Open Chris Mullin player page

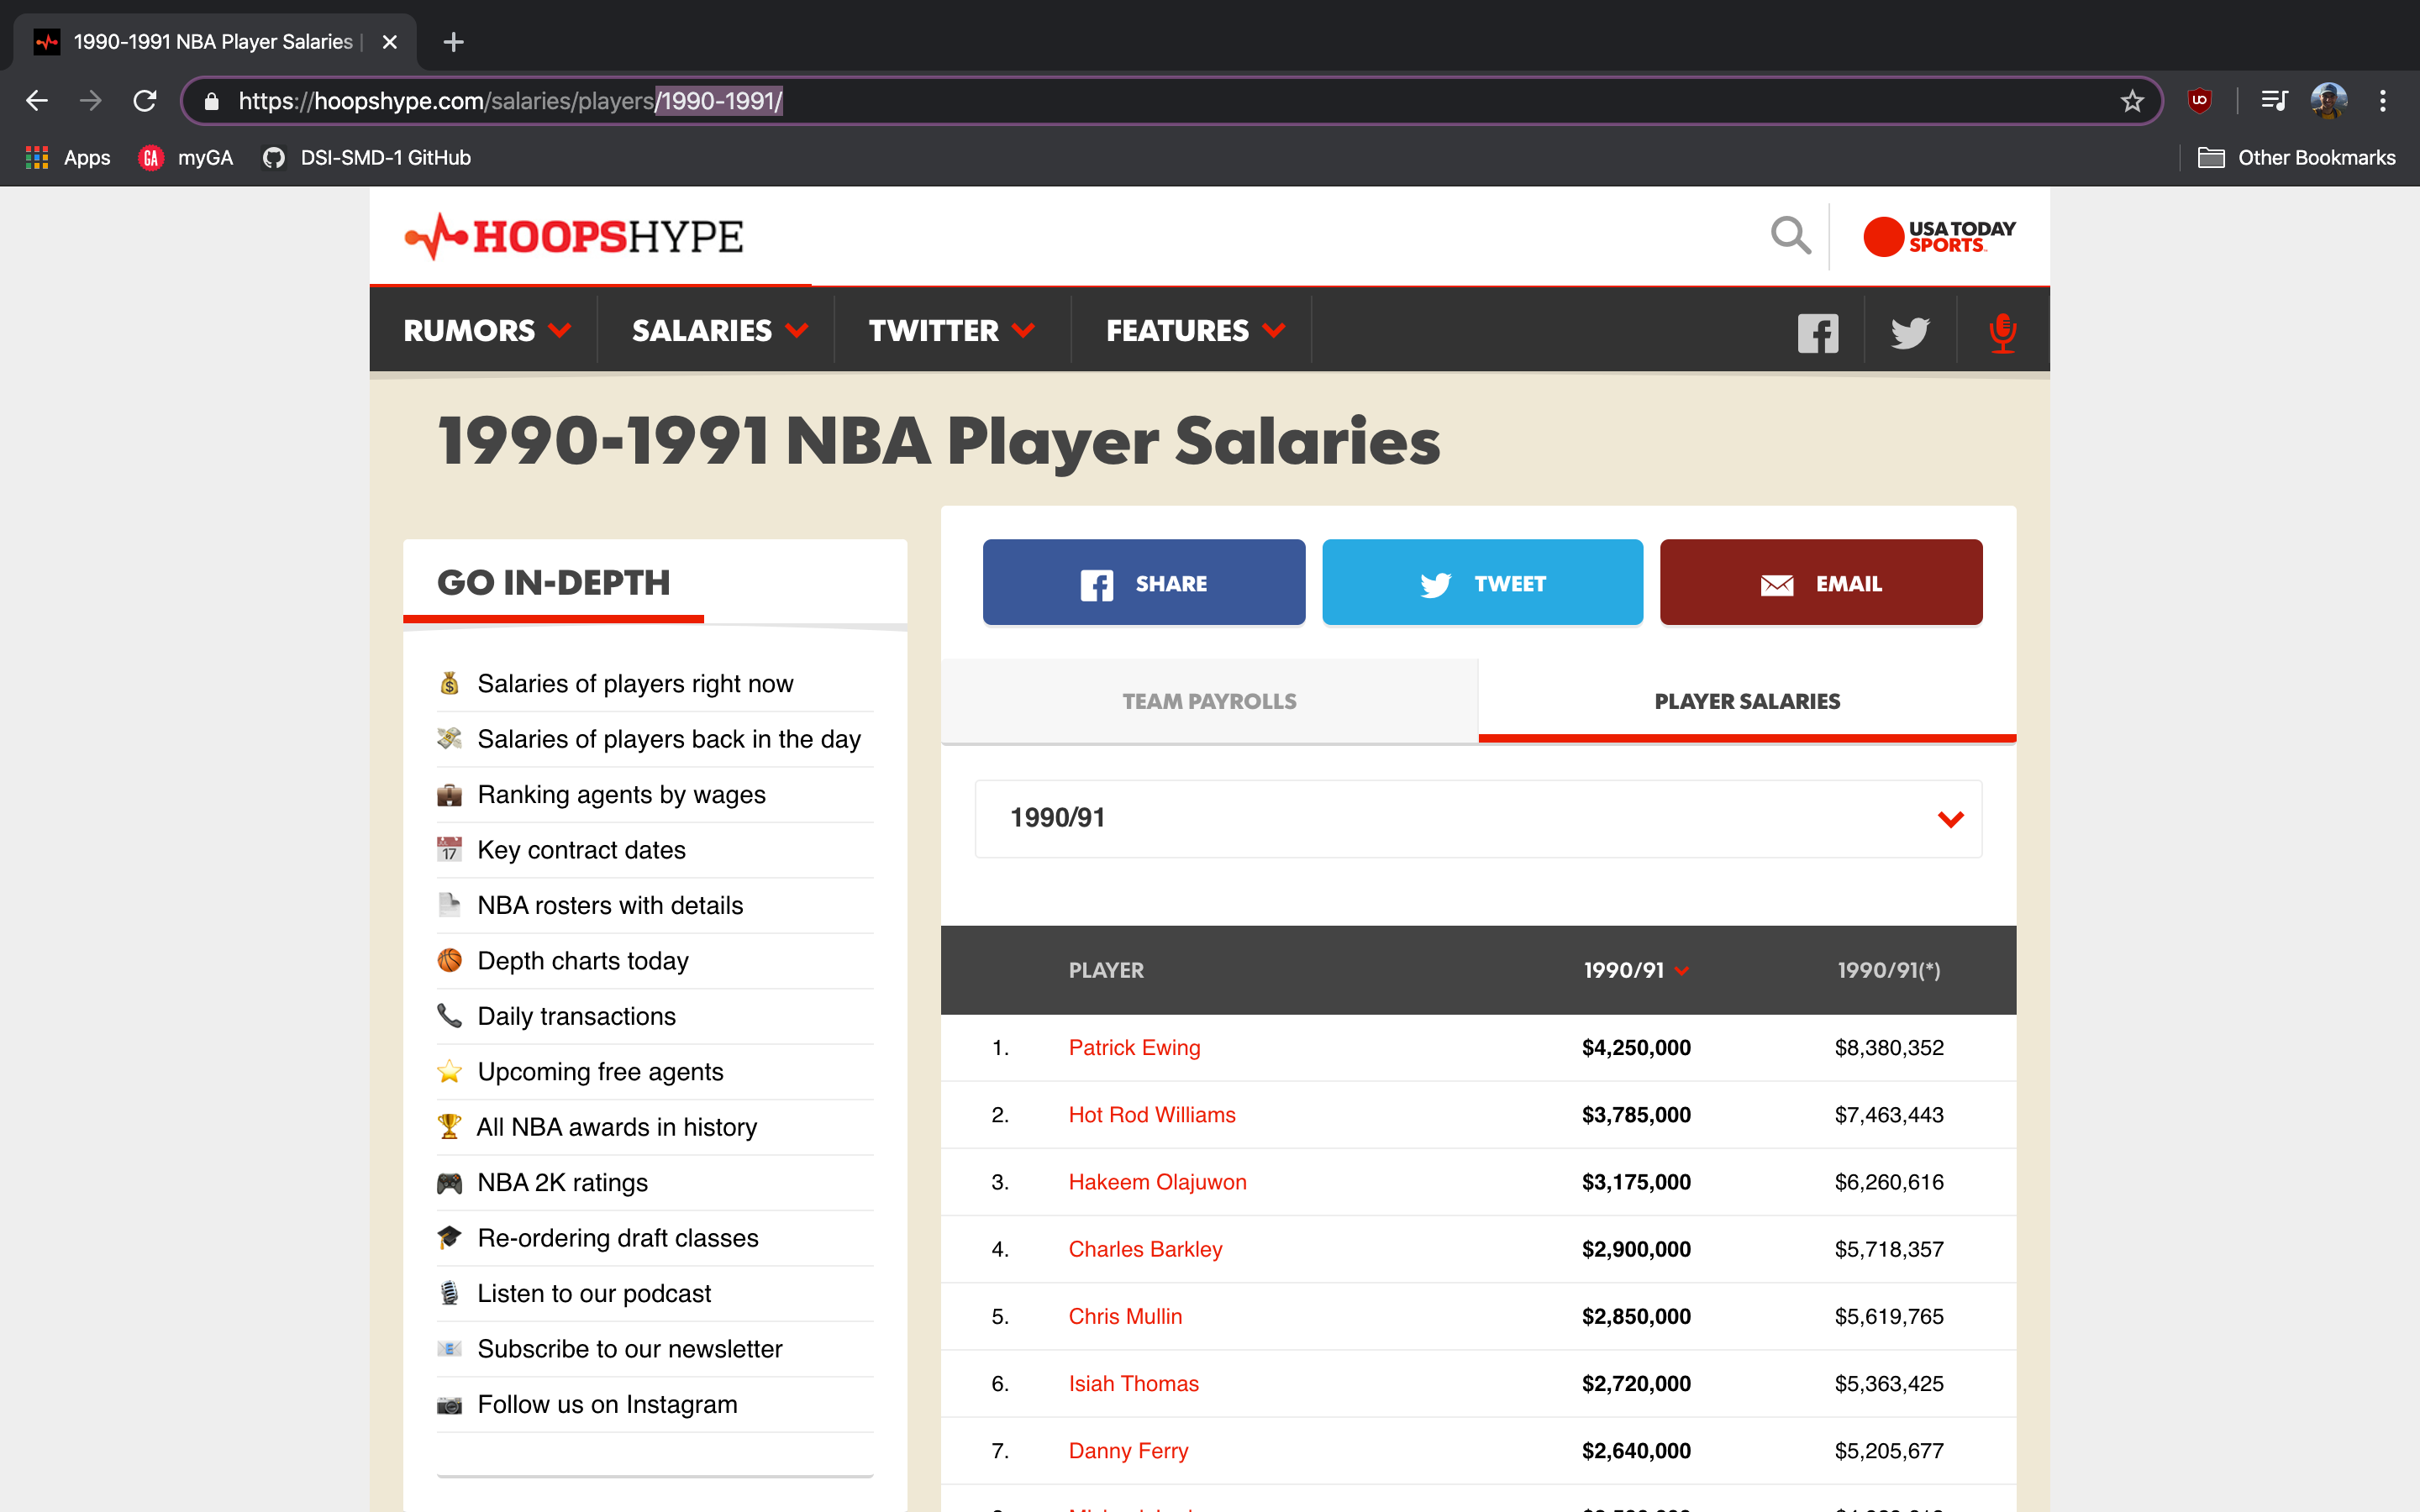(x=1125, y=1317)
